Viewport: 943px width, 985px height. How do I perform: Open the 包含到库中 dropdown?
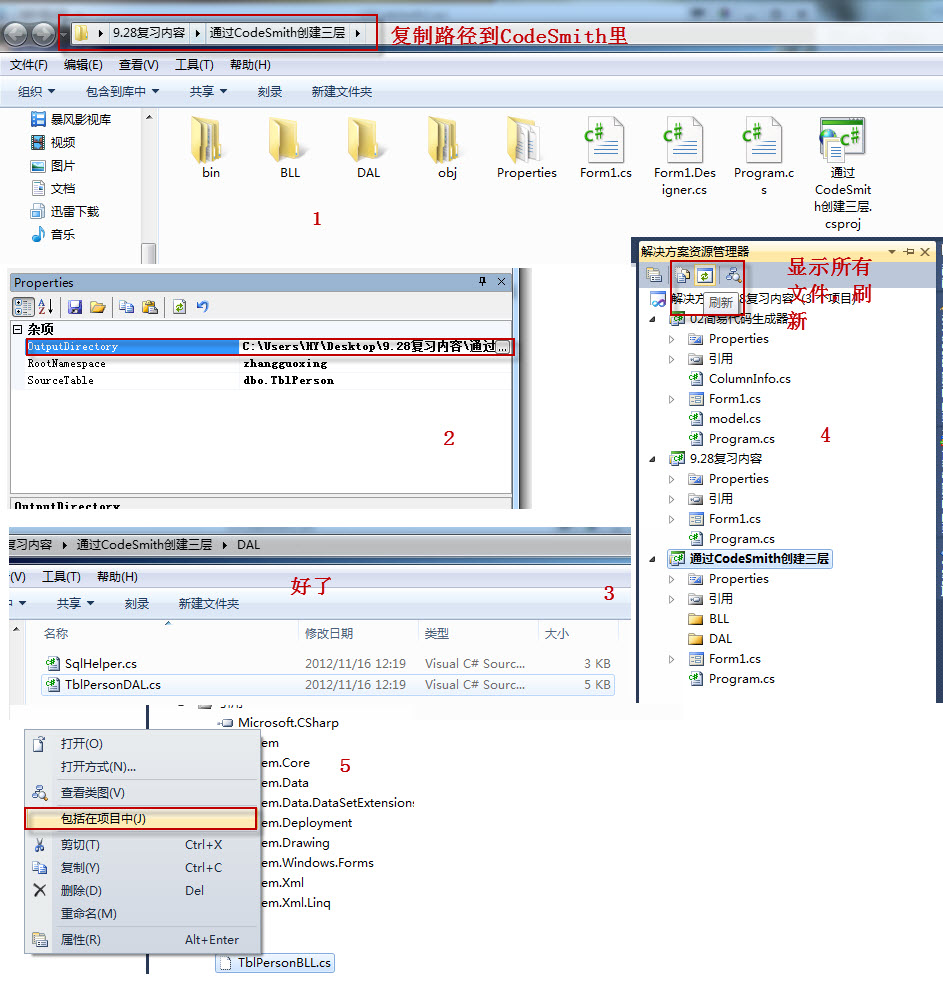pos(123,92)
